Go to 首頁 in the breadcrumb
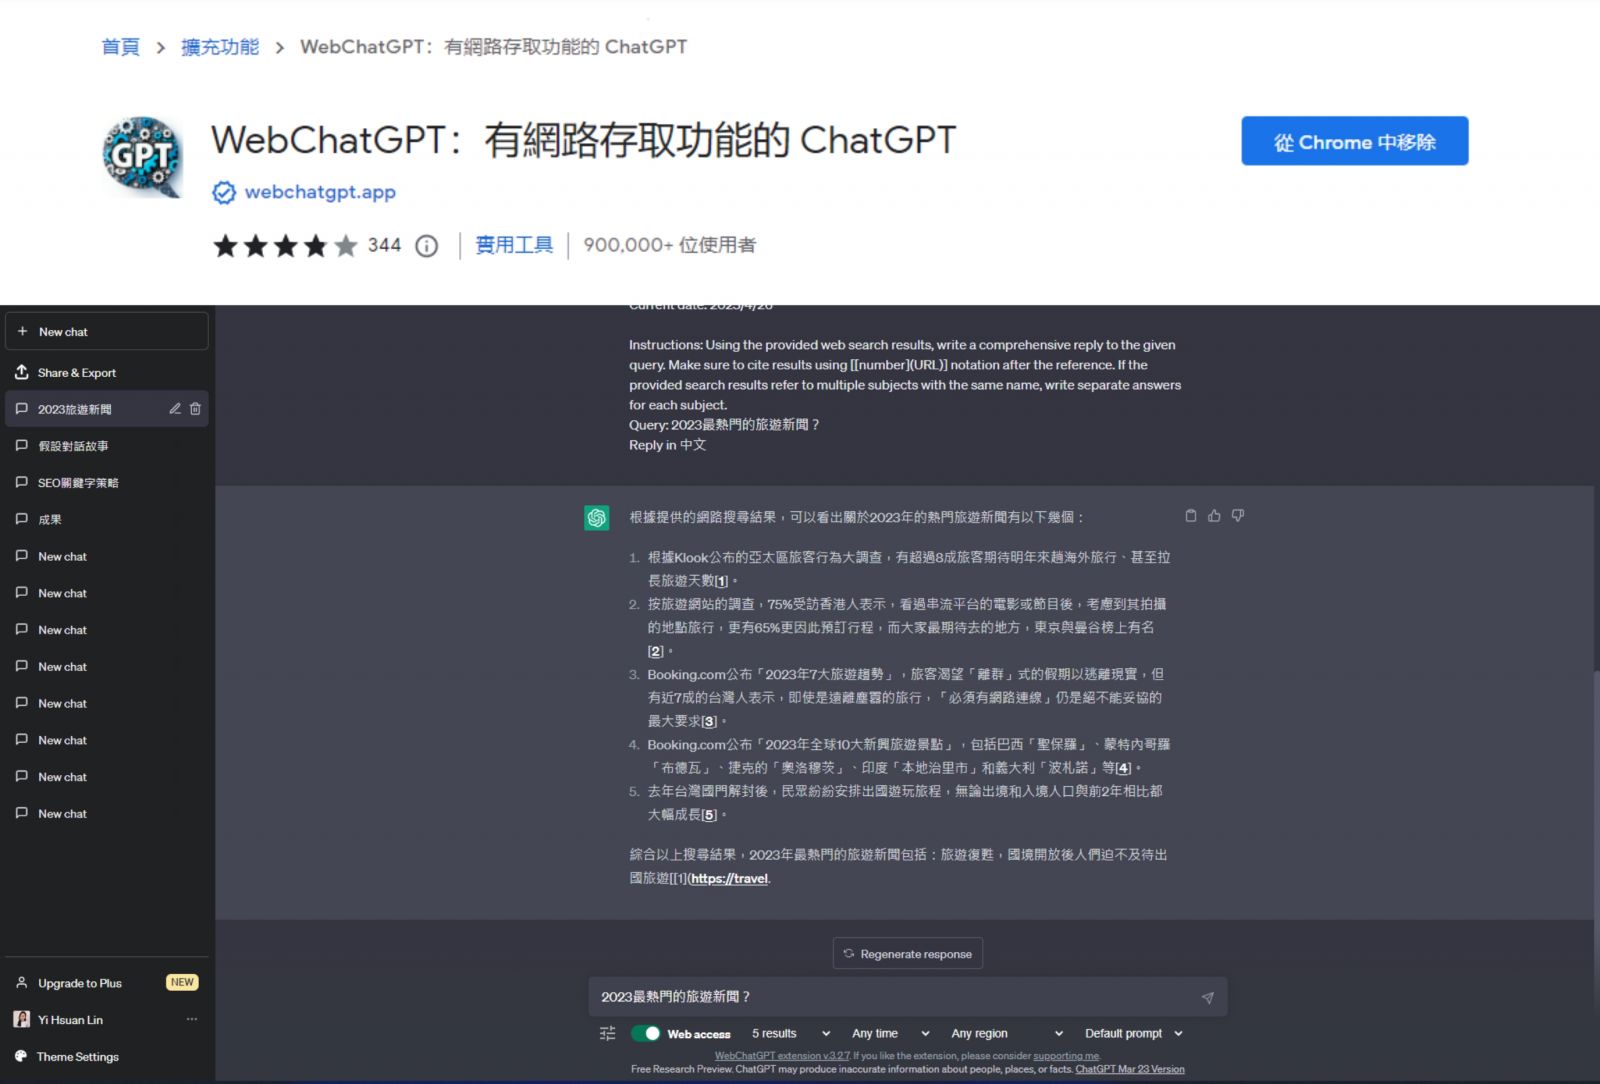 (121, 47)
